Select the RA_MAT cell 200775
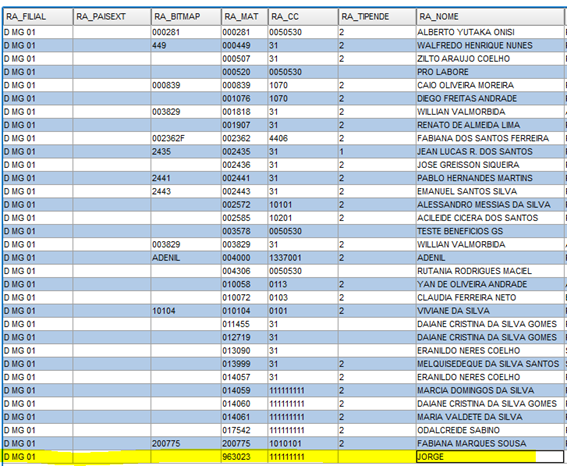Image resolution: width=567 pixels, height=466 pixels. (244, 443)
